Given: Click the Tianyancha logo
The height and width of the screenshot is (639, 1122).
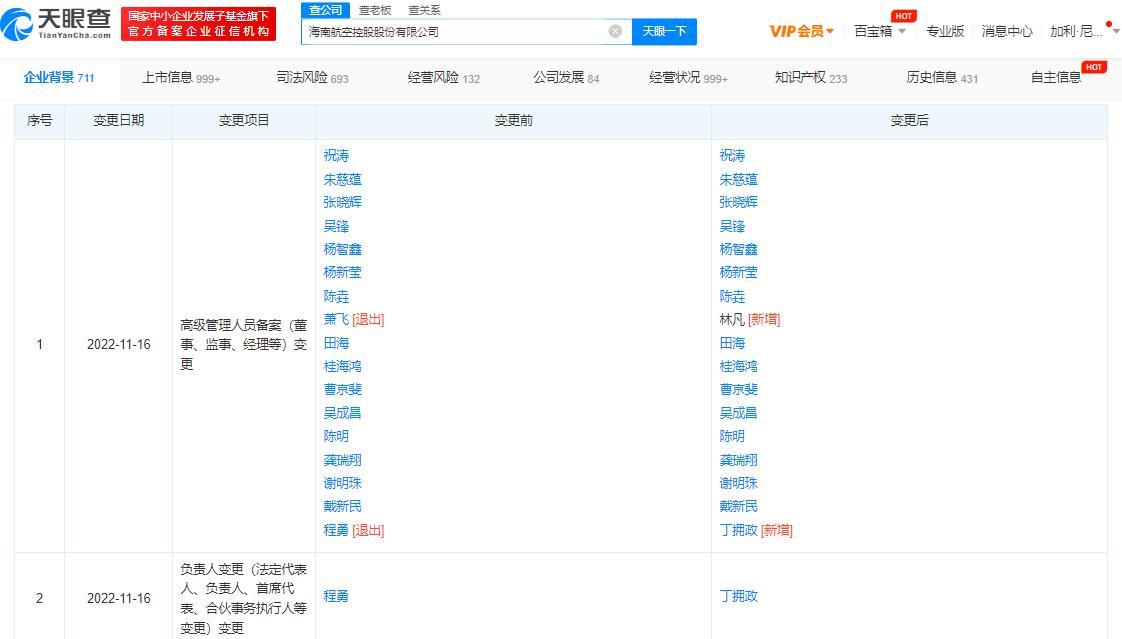Looking at the screenshot, I should tap(56, 24).
